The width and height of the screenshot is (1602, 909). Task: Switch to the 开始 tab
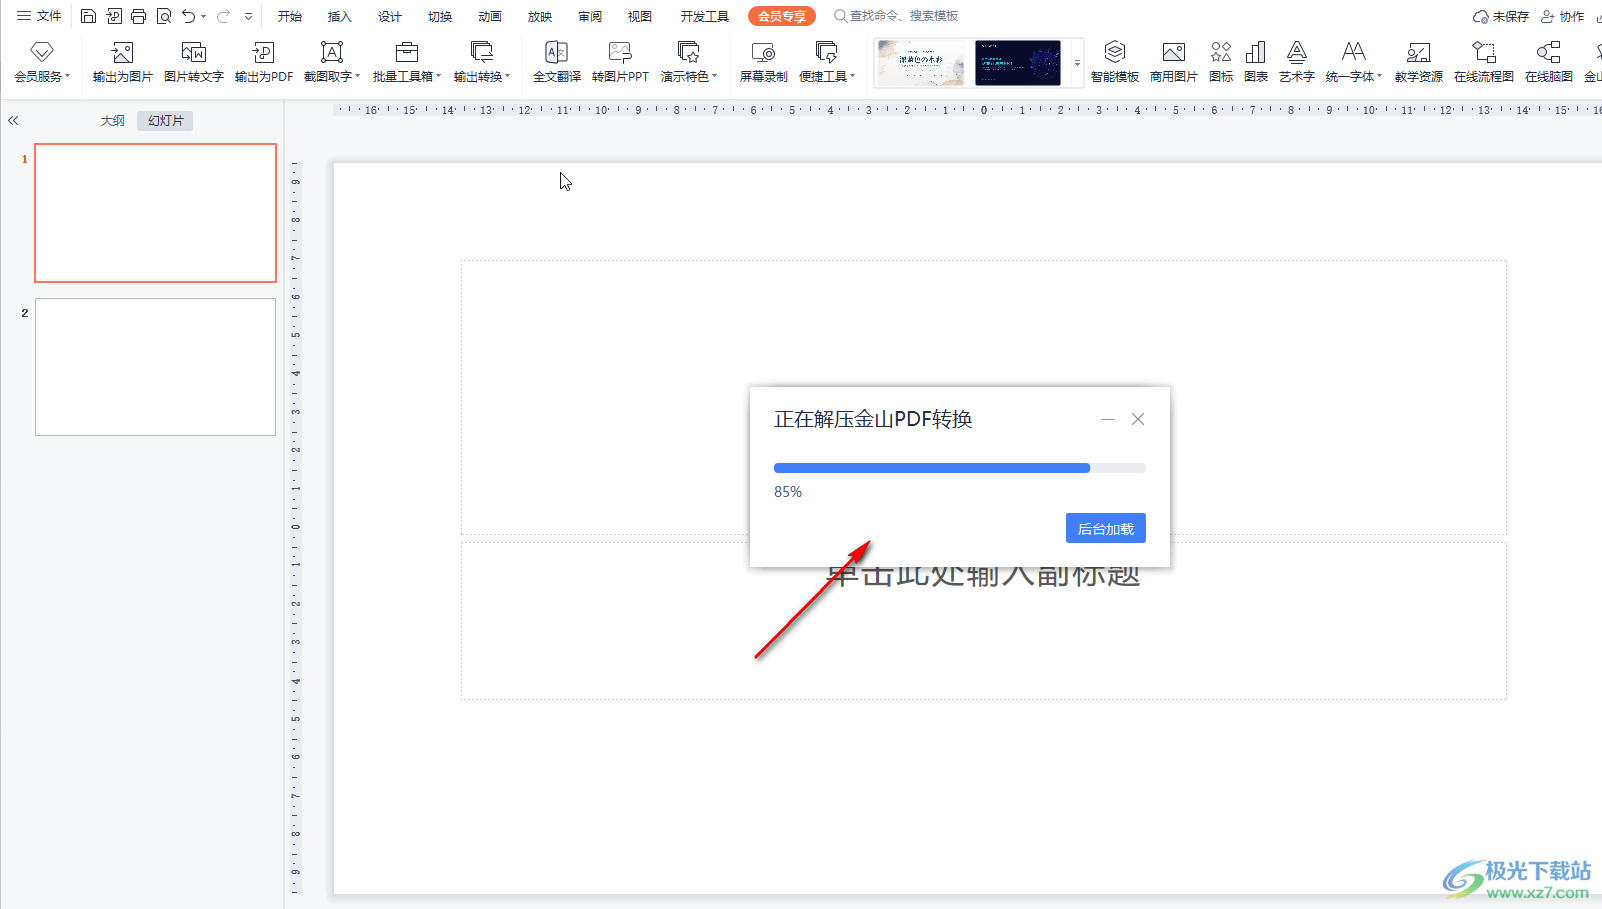(x=290, y=16)
